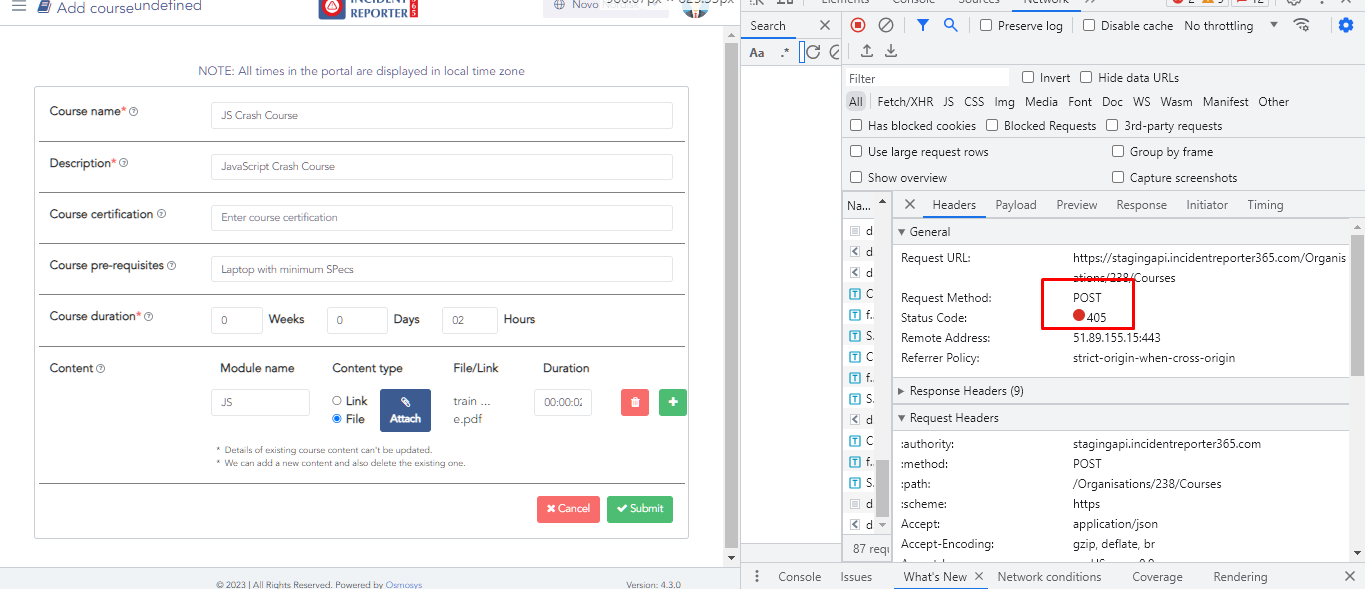This screenshot has width=1365, height=589.
Task: Click the clear network log icon
Action: (886, 26)
